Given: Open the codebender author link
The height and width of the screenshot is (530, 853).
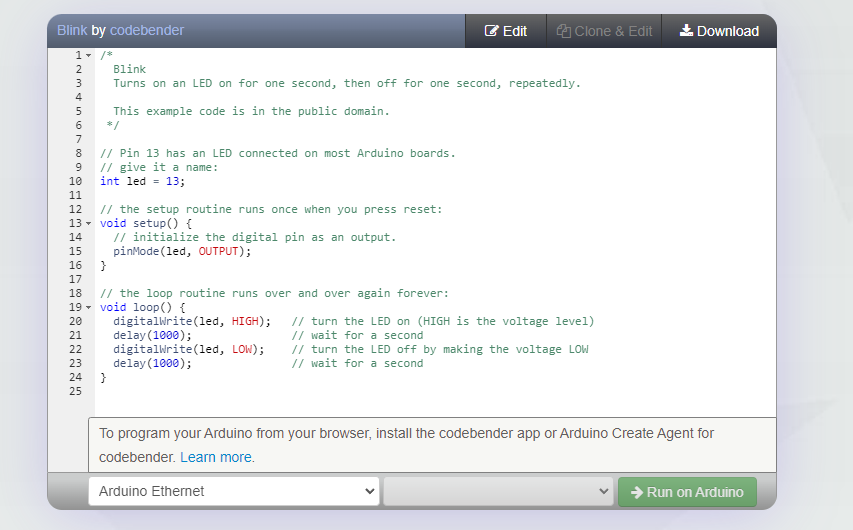Looking at the screenshot, I should [x=147, y=30].
